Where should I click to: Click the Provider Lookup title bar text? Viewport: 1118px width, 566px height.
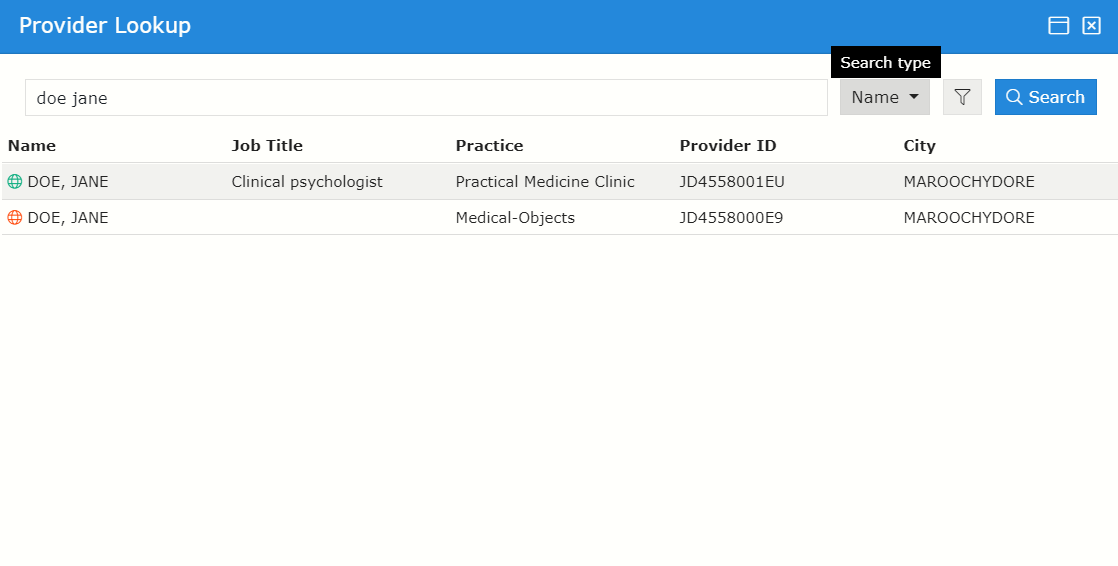105,26
